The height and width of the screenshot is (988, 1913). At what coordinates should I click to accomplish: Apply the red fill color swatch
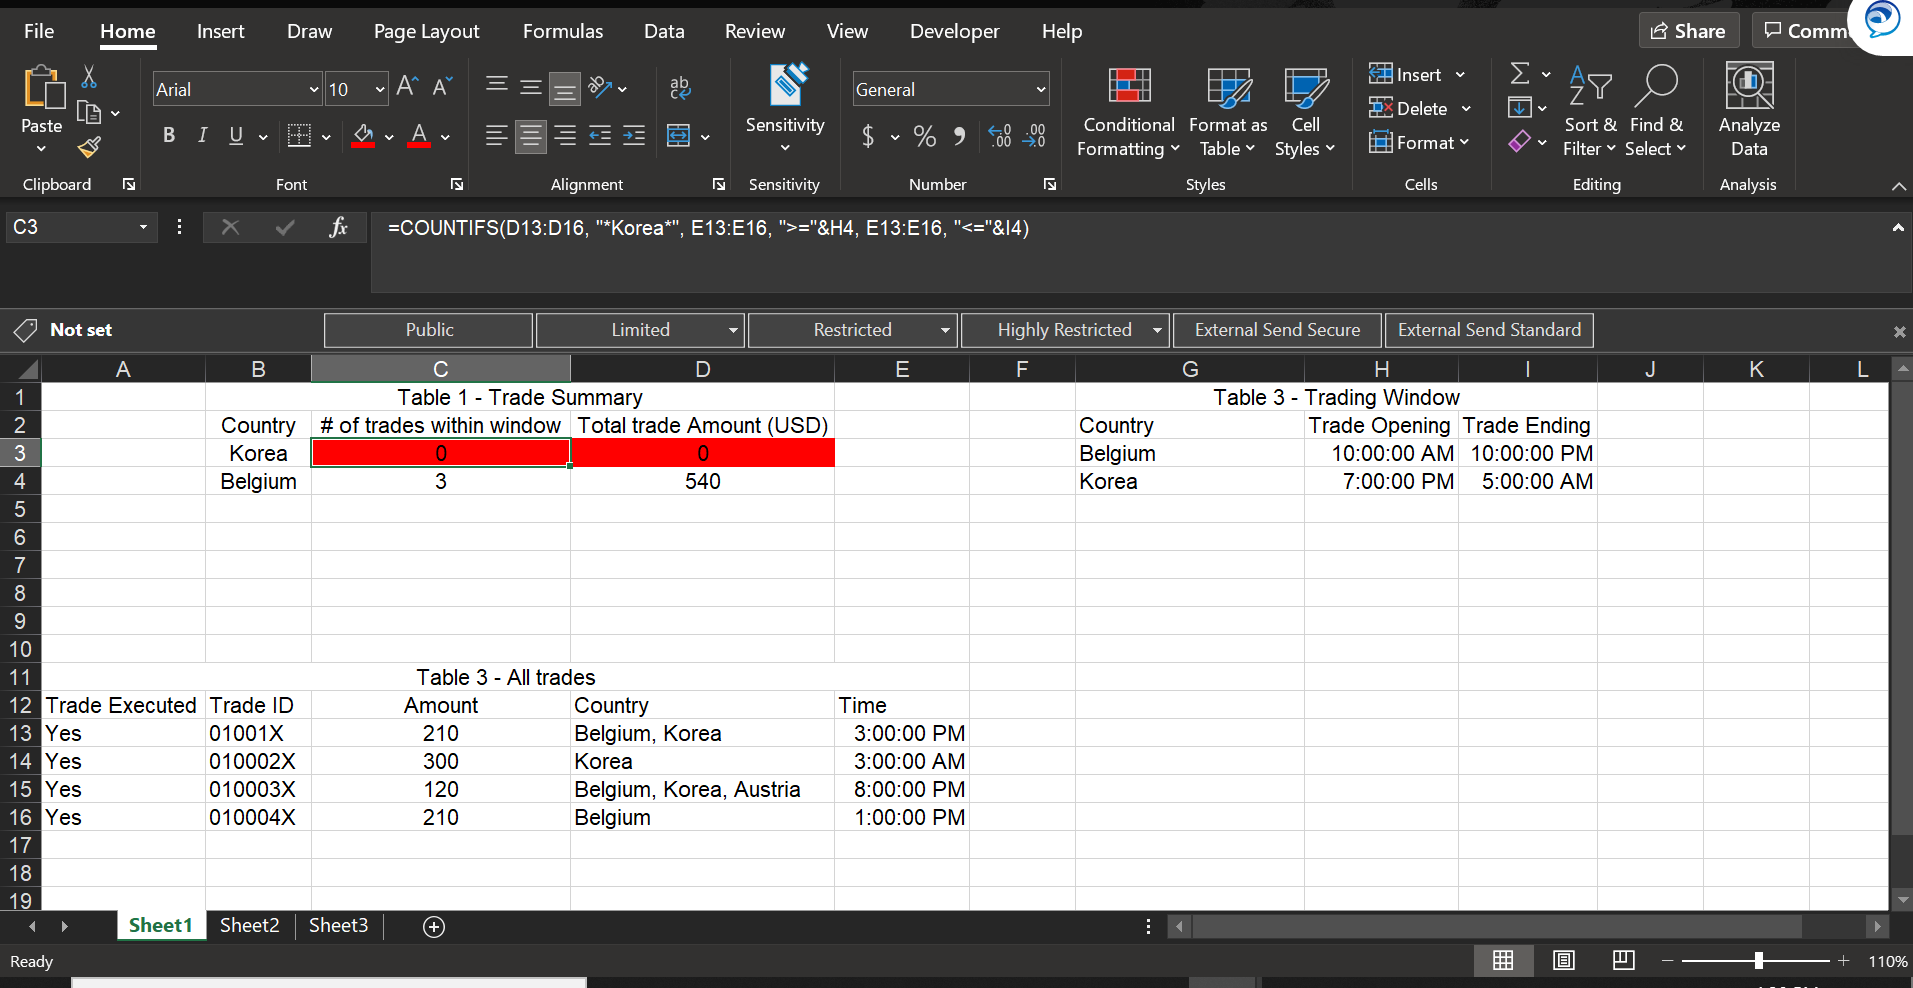(x=363, y=136)
